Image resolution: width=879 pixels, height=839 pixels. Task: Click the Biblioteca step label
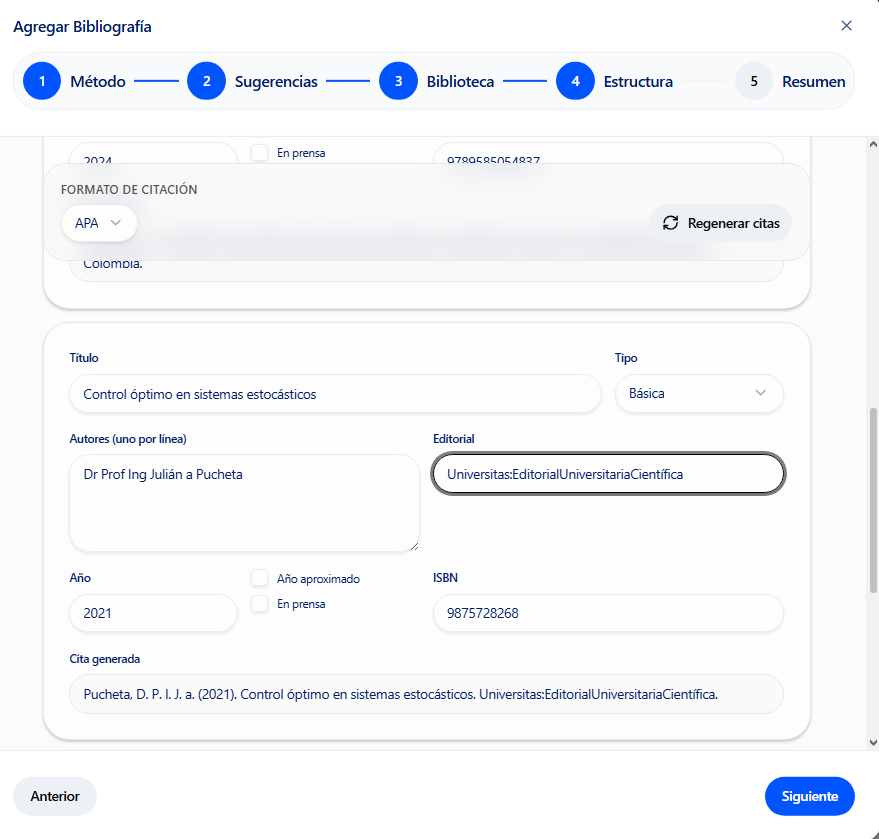(x=460, y=82)
